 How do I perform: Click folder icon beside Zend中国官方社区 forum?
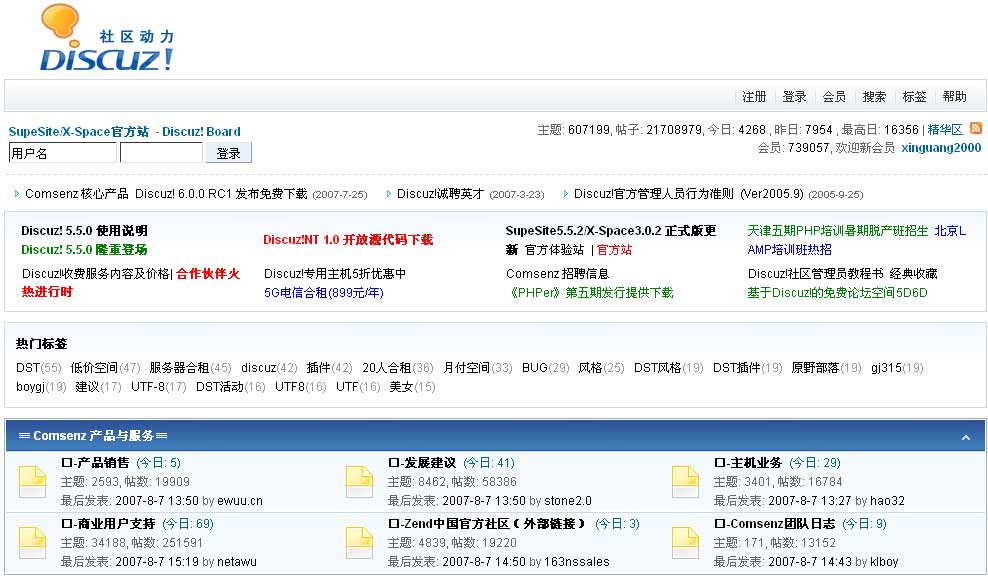point(359,543)
